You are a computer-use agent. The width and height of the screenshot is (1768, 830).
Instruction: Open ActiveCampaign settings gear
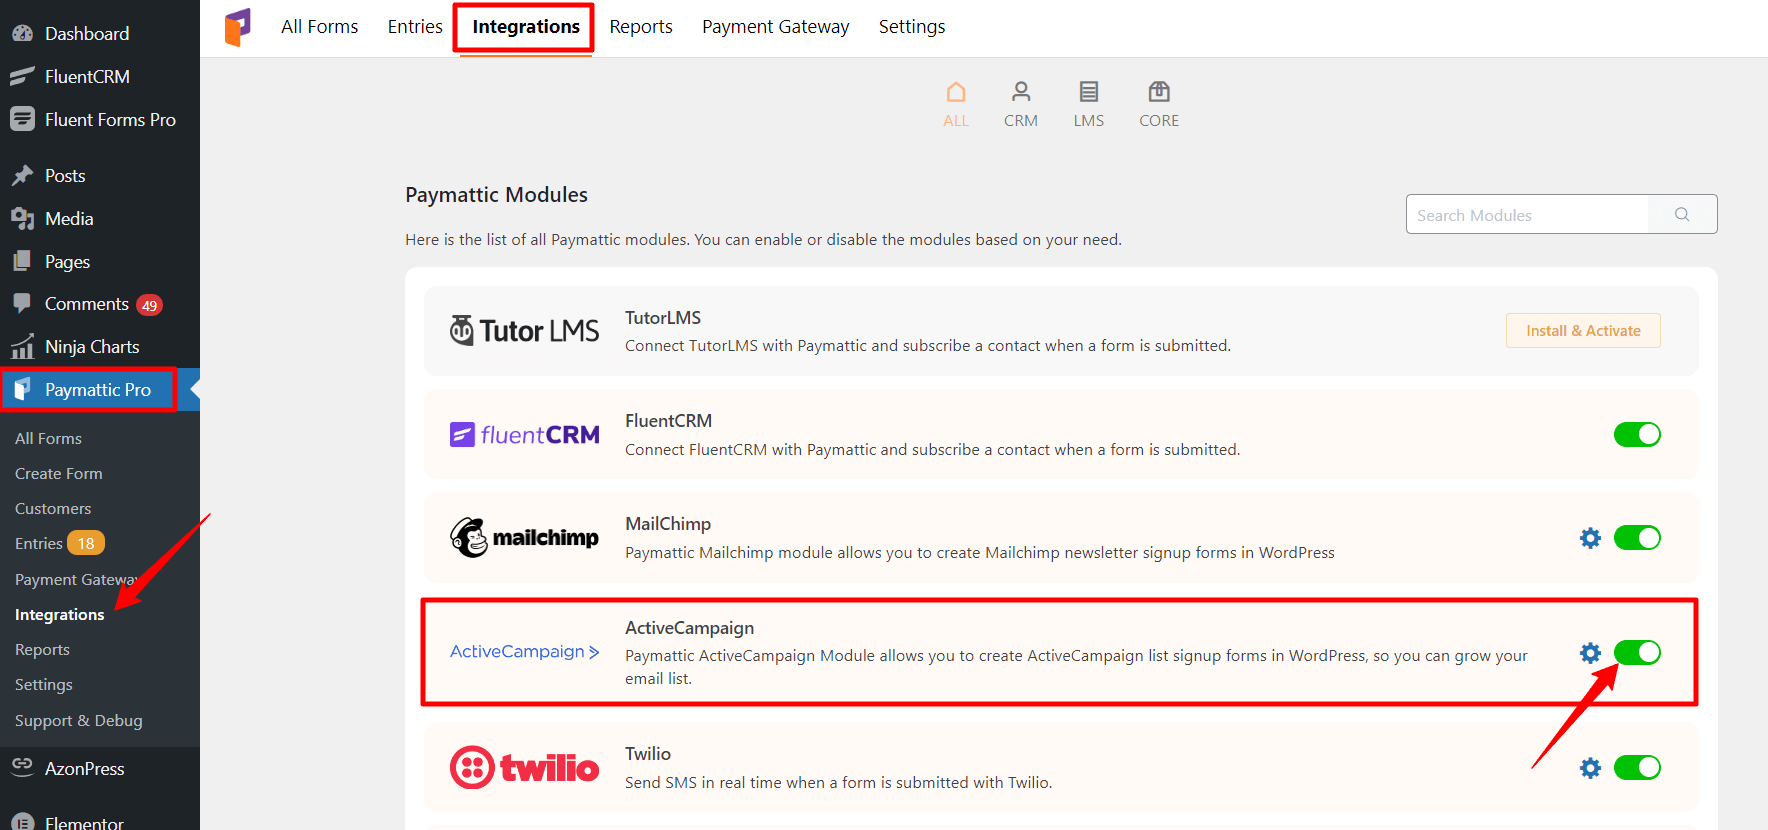click(x=1590, y=653)
